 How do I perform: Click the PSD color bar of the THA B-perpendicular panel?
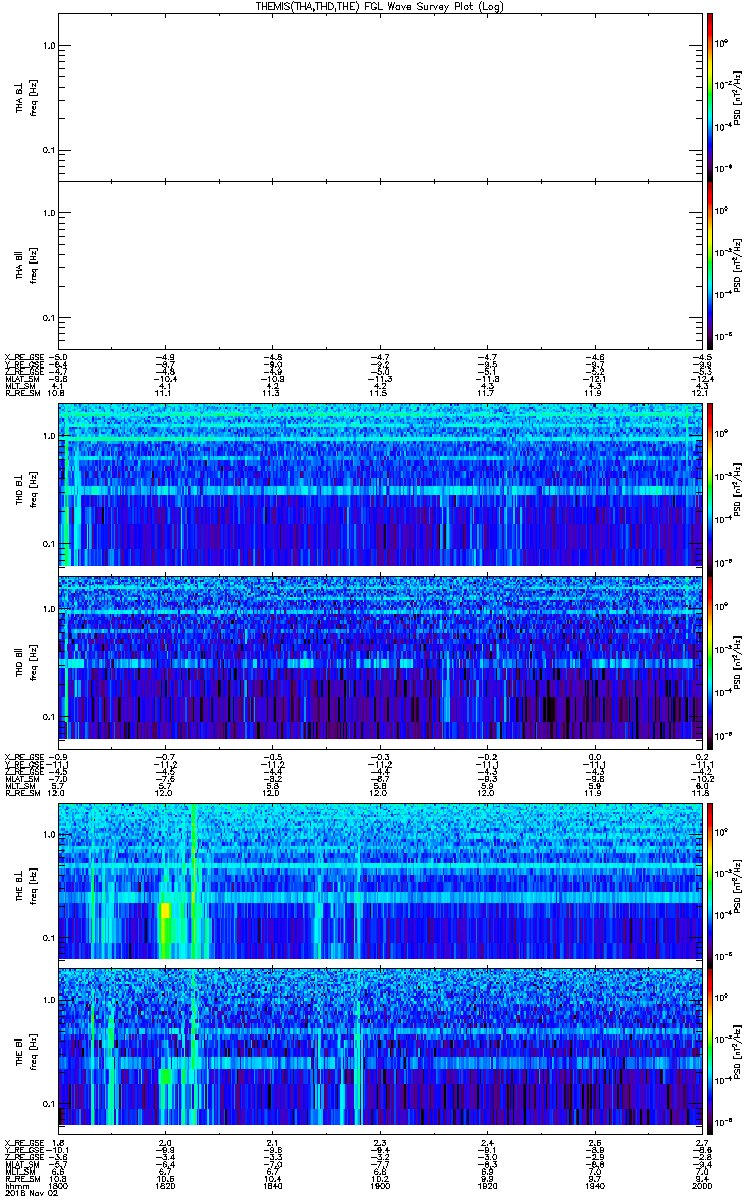(709, 95)
